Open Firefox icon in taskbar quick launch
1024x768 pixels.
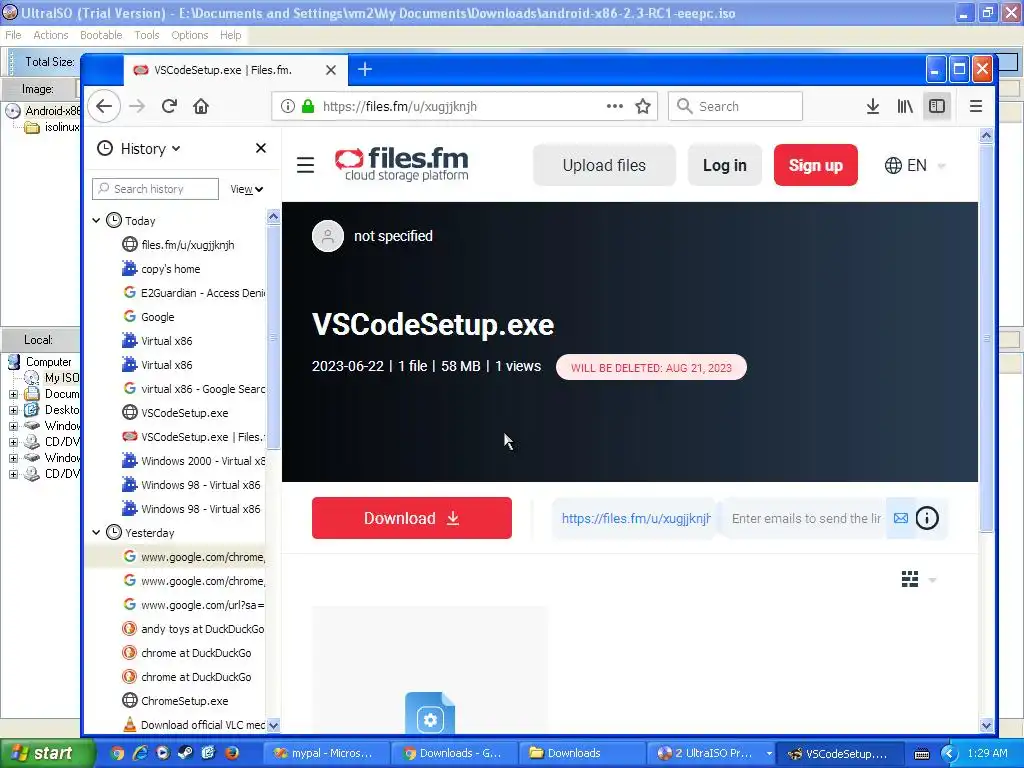(232, 753)
